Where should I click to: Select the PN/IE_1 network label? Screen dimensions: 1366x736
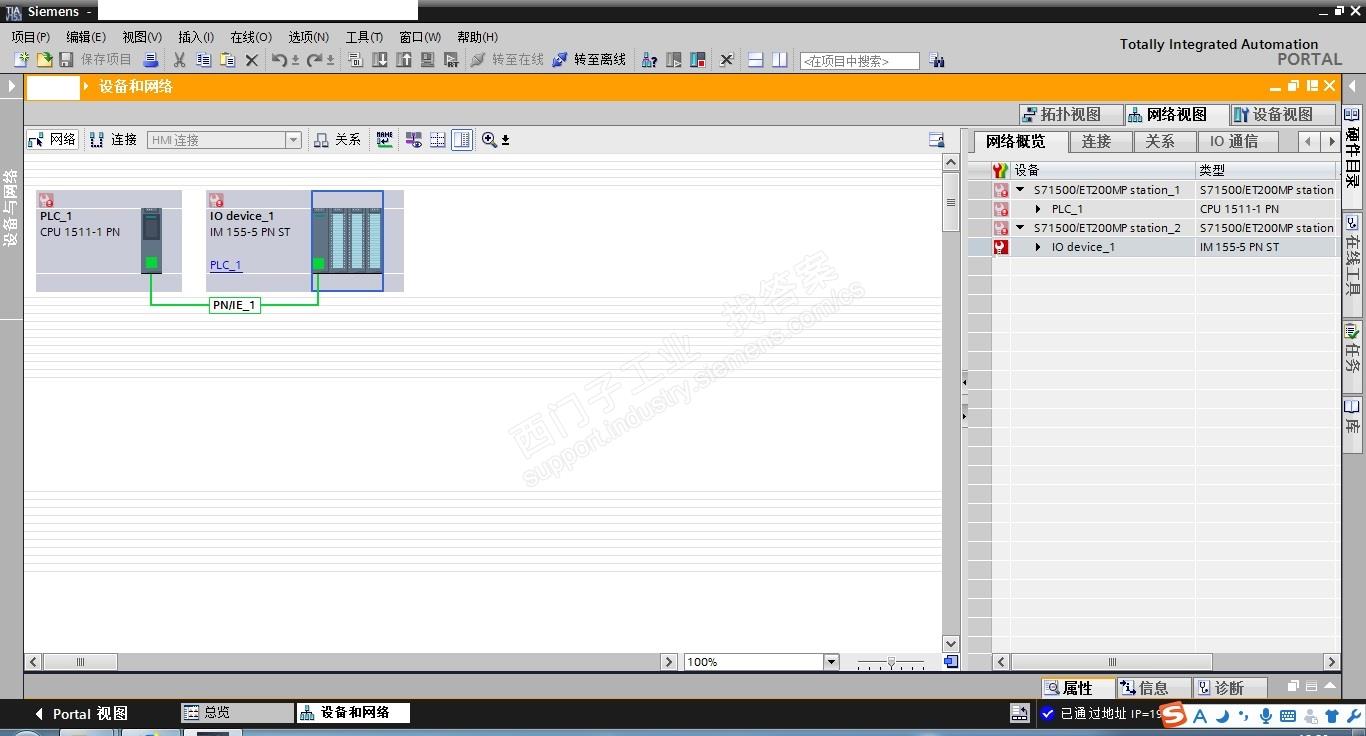pos(234,305)
